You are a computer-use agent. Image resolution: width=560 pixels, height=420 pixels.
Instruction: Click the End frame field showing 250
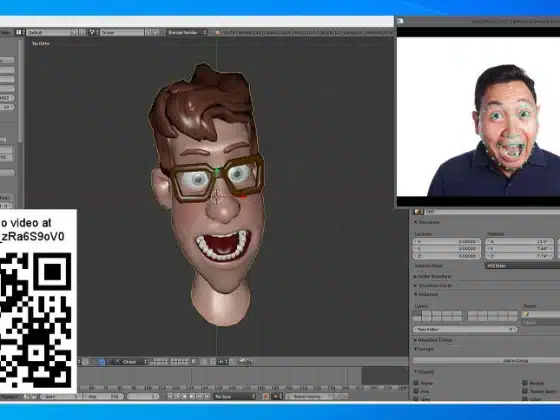(x=103, y=396)
